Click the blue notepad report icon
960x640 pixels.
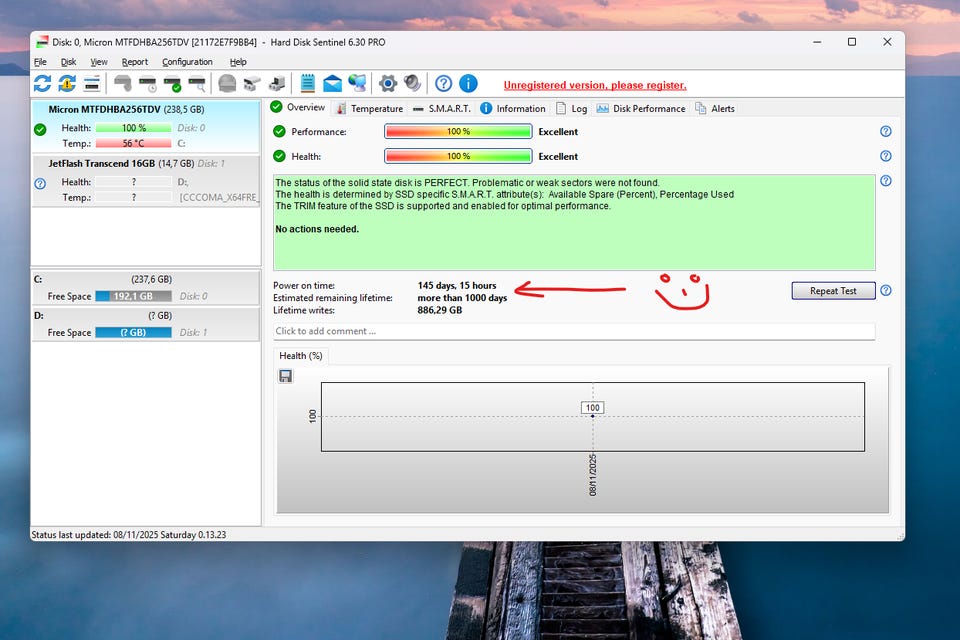308,83
